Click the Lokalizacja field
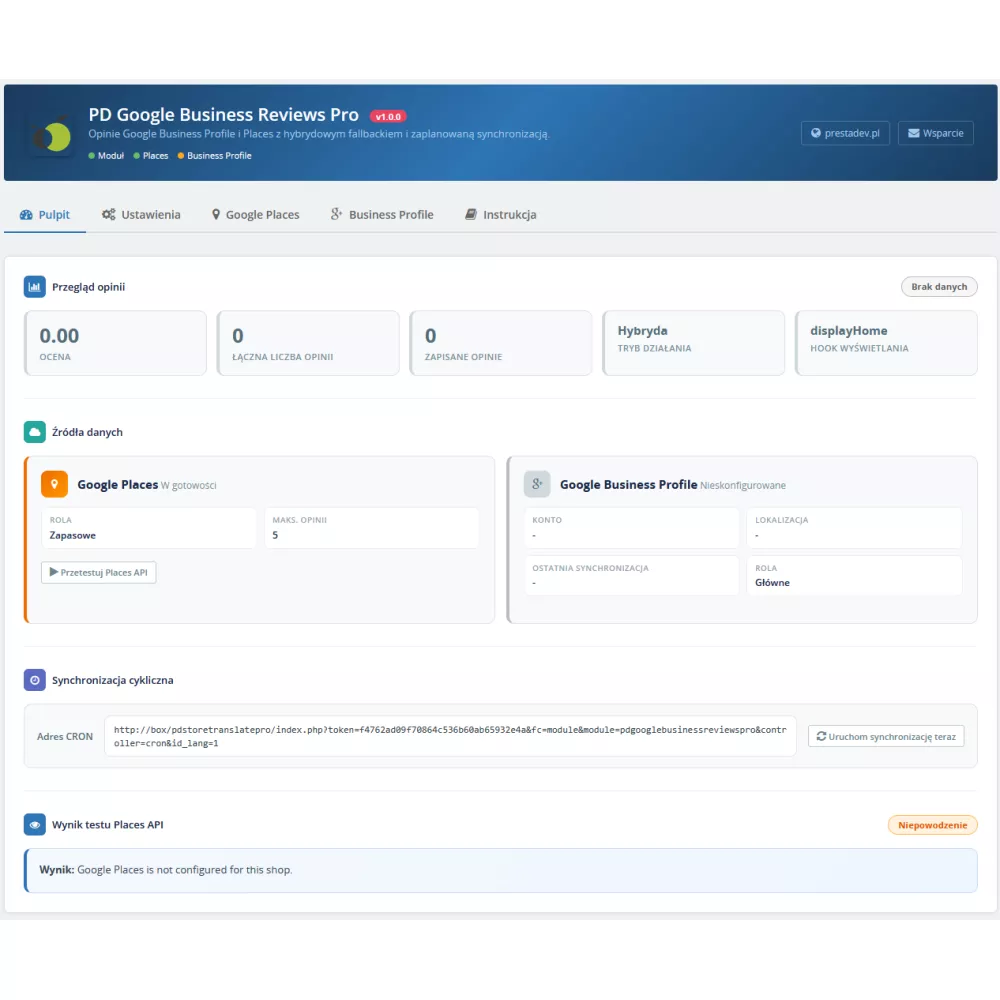The width and height of the screenshot is (1000, 1000). coord(855,528)
